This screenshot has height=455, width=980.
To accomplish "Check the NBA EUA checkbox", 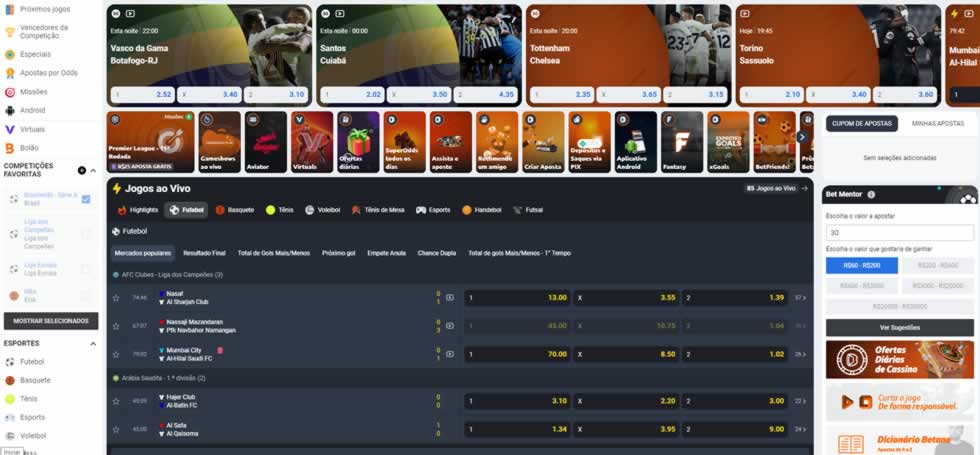I will click(86, 296).
